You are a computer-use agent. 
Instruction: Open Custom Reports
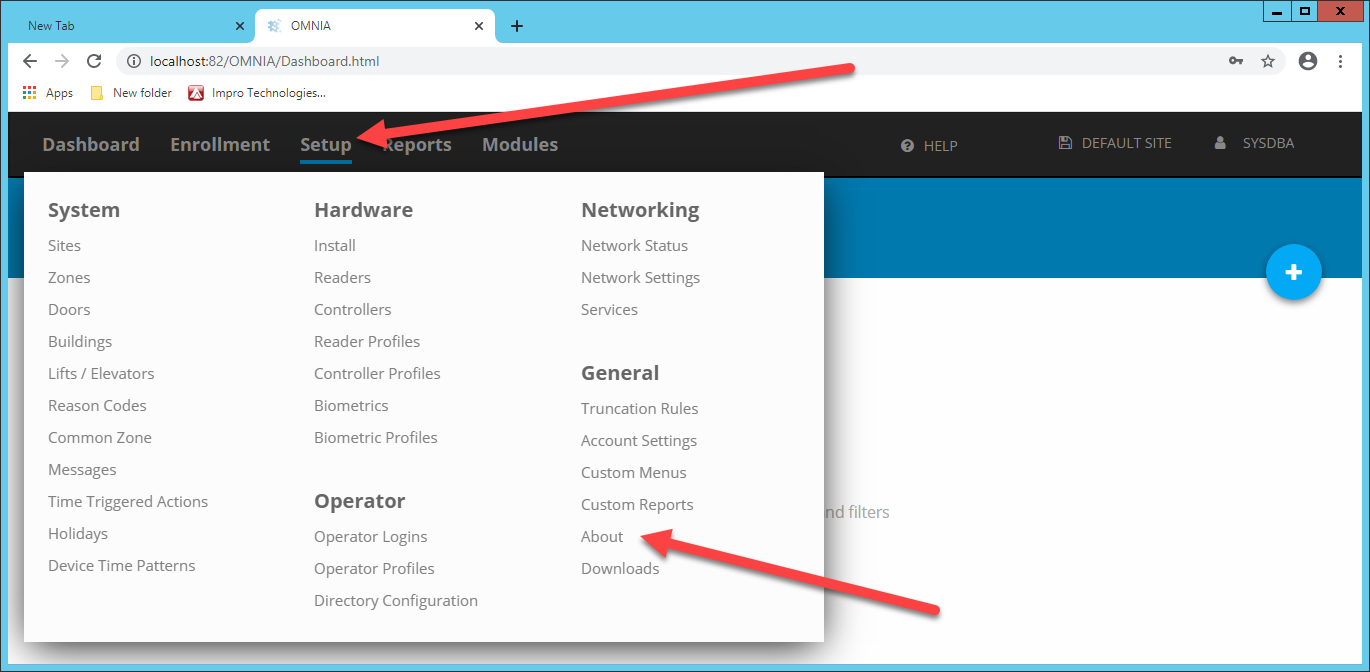coord(637,505)
